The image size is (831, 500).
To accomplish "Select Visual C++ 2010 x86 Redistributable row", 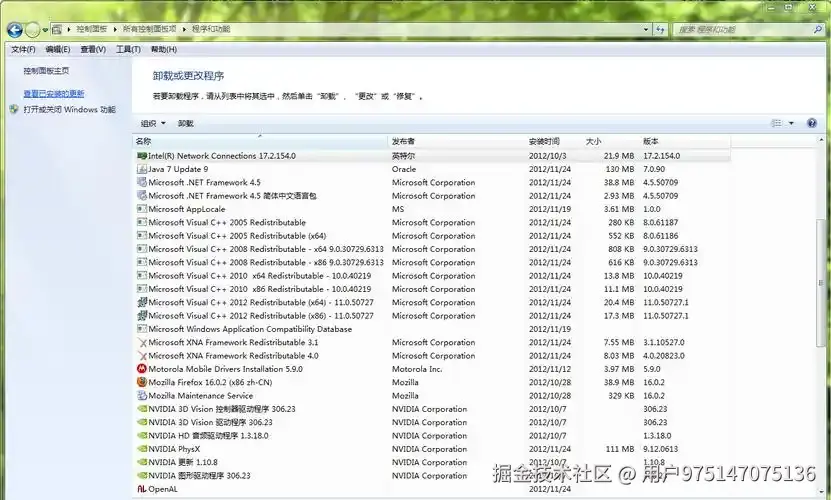I will click(x=433, y=289).
